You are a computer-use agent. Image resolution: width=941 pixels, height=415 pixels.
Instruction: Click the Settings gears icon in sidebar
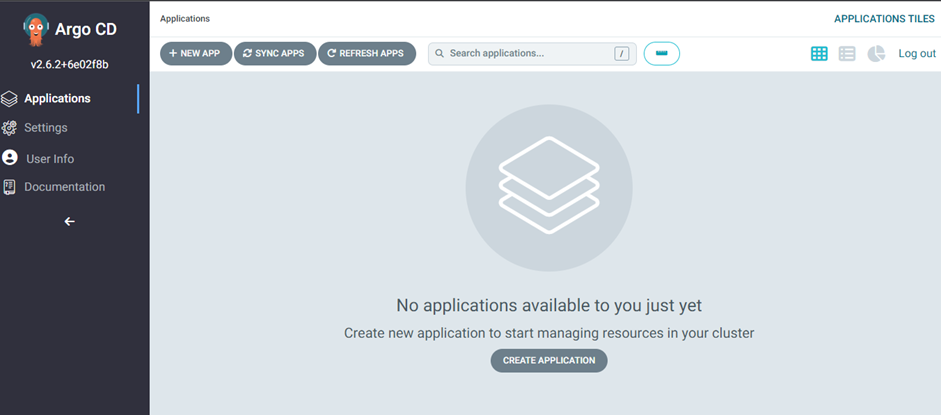tap(9, 128)
